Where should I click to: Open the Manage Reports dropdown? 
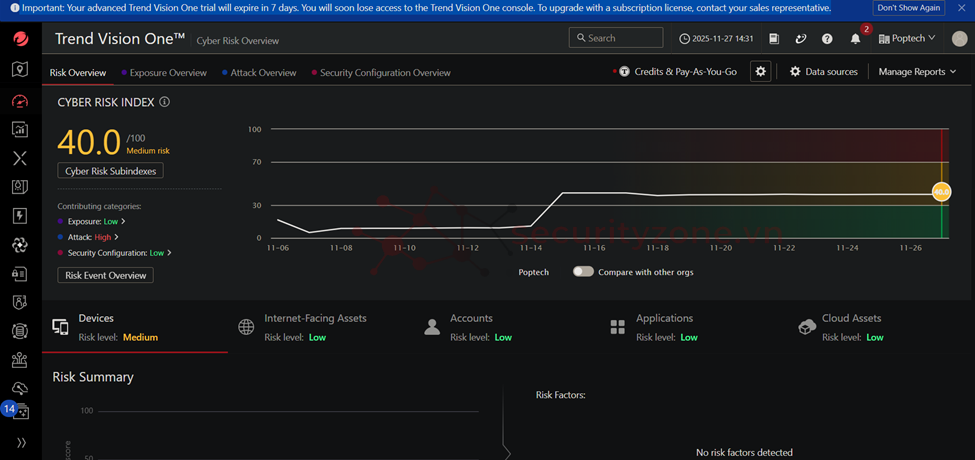click(917, 72)
